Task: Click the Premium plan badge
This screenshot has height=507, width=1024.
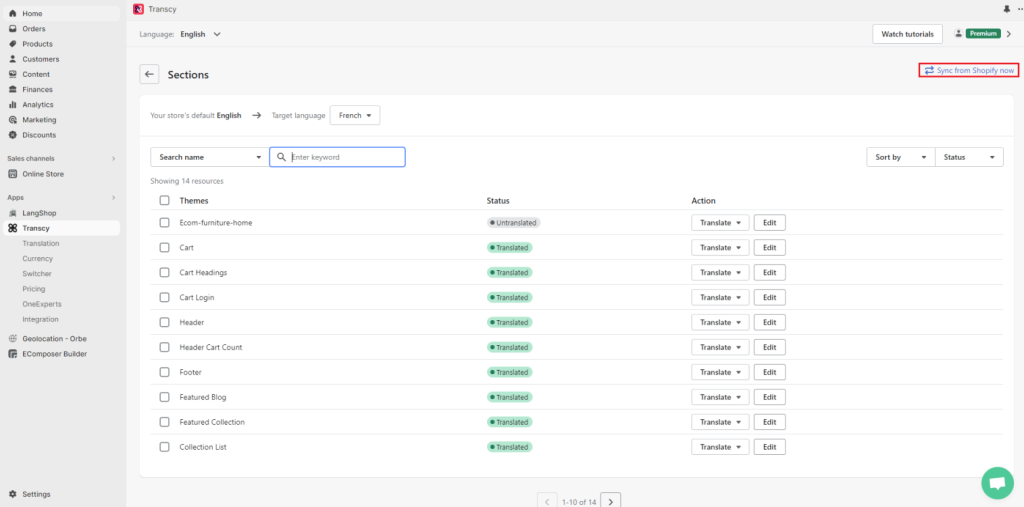Action: click(984, 33)
